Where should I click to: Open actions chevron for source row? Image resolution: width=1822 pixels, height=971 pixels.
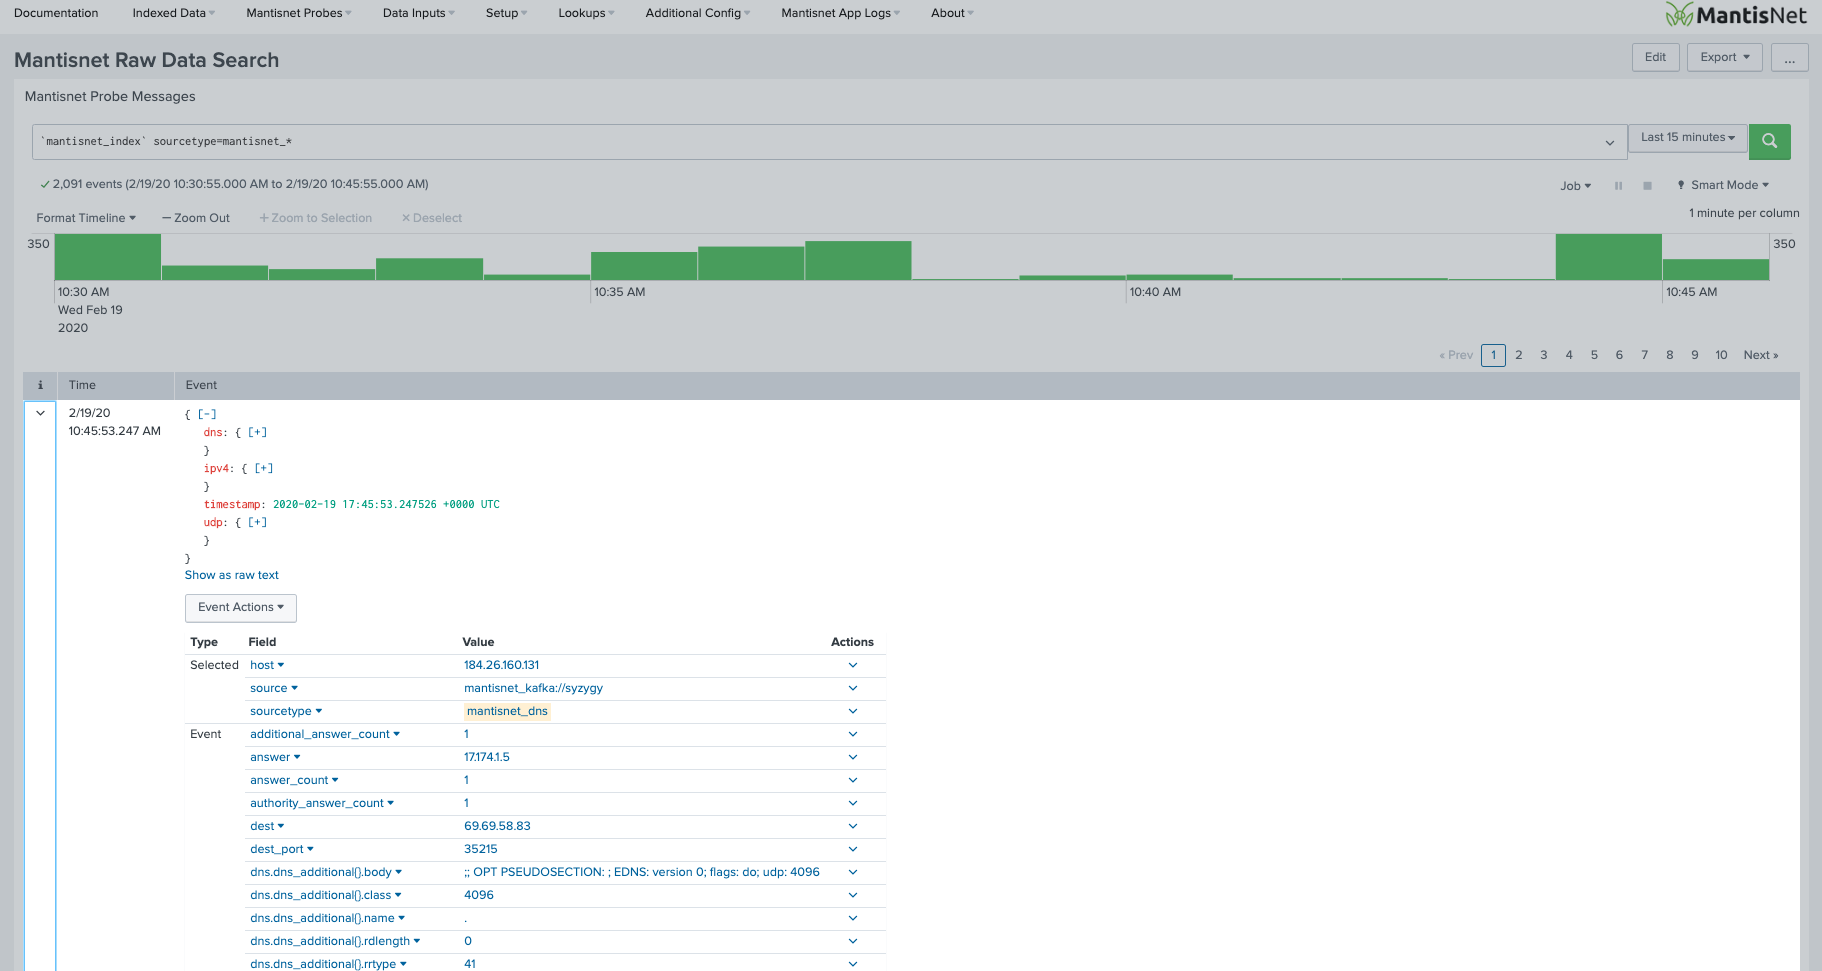tap(853, 688)
